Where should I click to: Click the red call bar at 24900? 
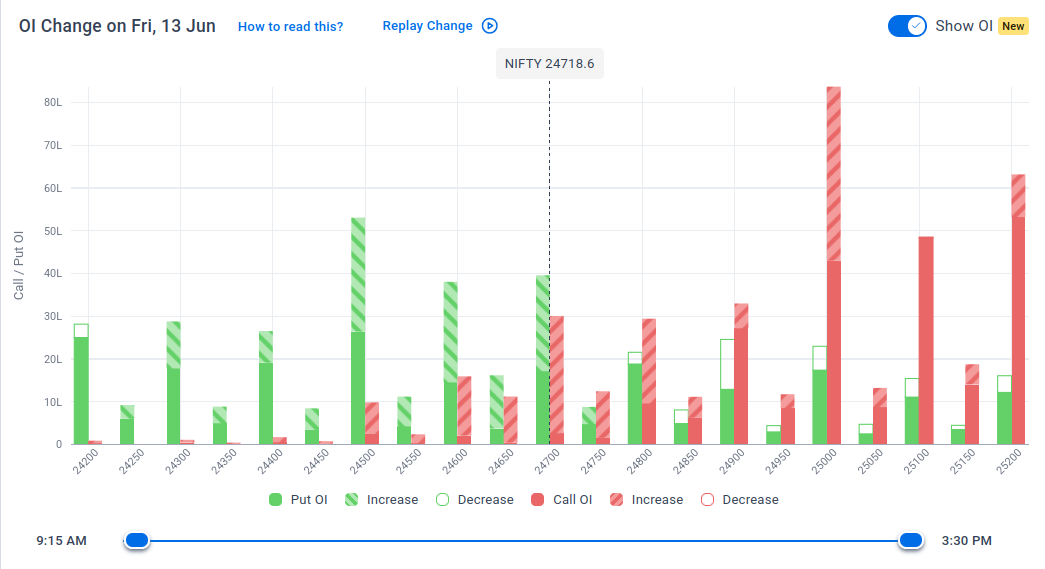tap(741, 374)
